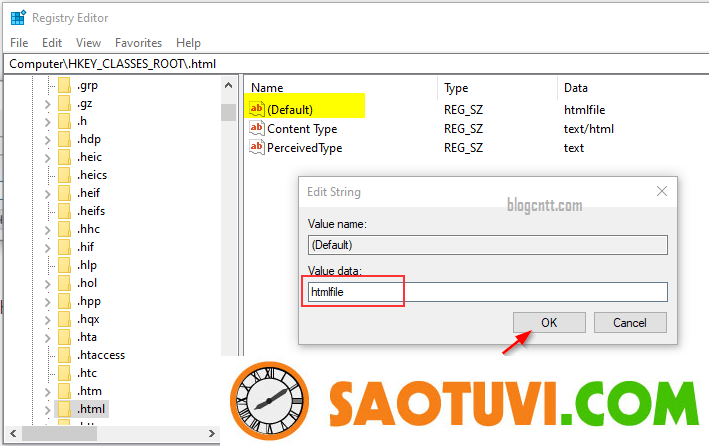Viewport: 709px width, 446px height.
Task: Select the .html folder icon
Action: point(64,409)
